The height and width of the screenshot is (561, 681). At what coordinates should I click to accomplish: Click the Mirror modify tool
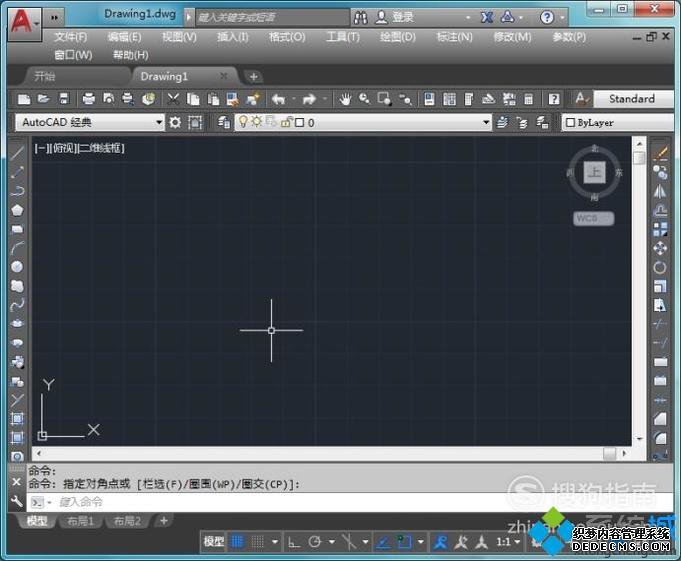[x=660, y=191]
